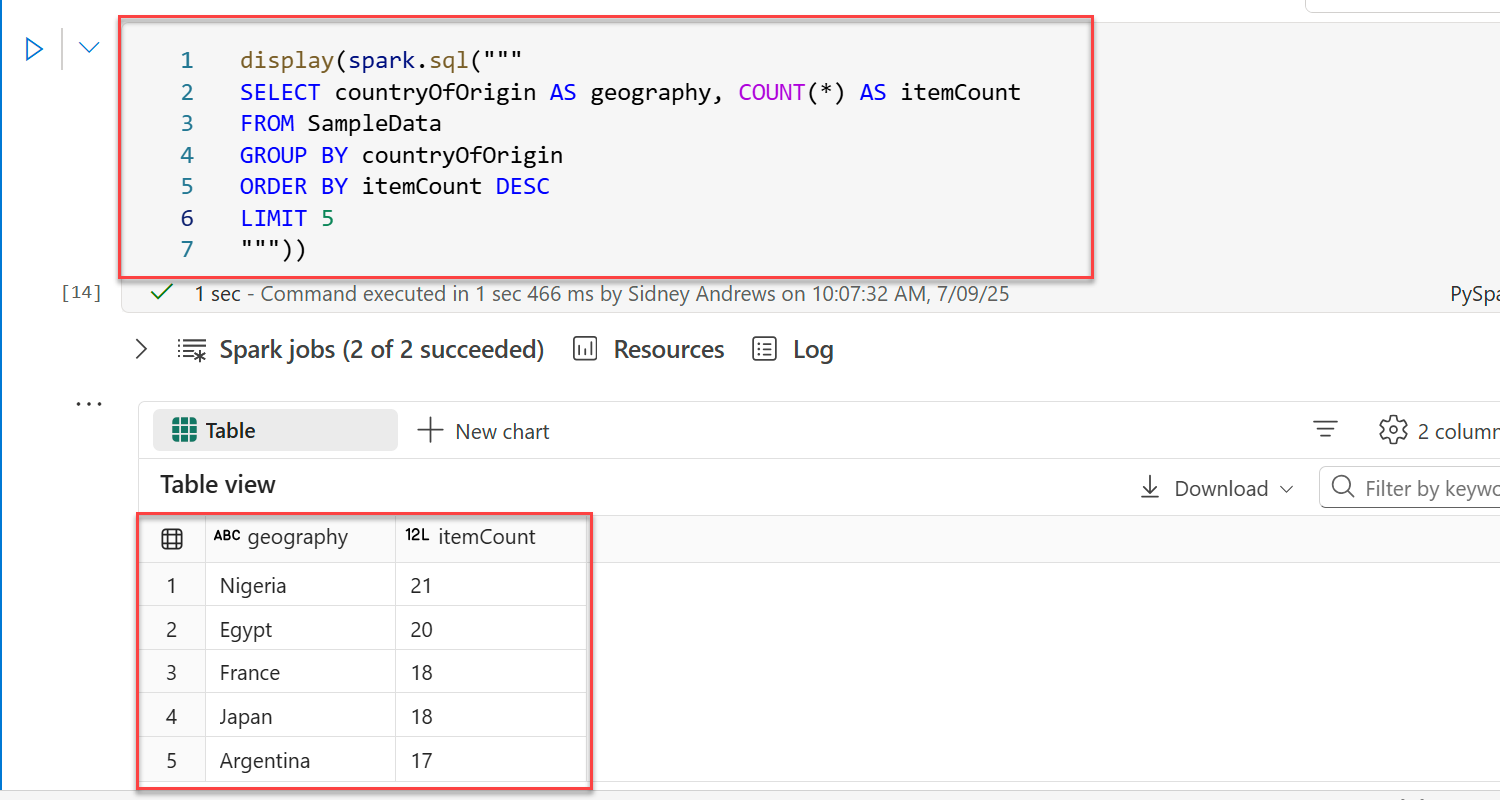Image resolution: width=1500 pixels, height=800 pixels.
Task: Select row number 3
Action: click(171, 672)
